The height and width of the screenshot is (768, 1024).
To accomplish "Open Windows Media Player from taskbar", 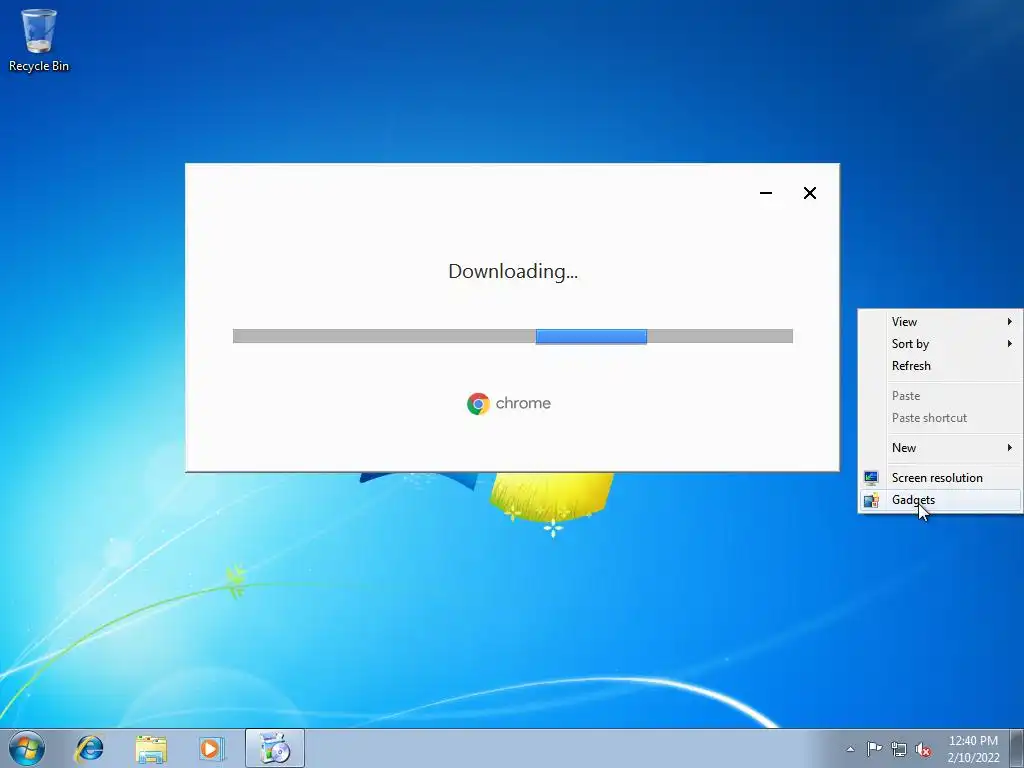I will click(x=212, y=748).
